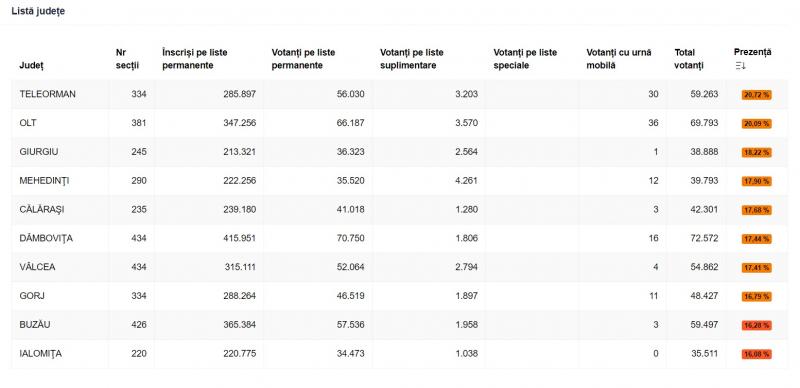Click the sort icon under Prezență header
The image size is (800, 388).
point(740,66)
